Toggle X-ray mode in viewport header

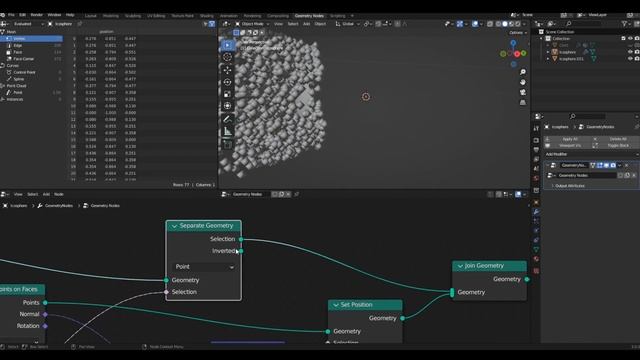click(490, 24)
